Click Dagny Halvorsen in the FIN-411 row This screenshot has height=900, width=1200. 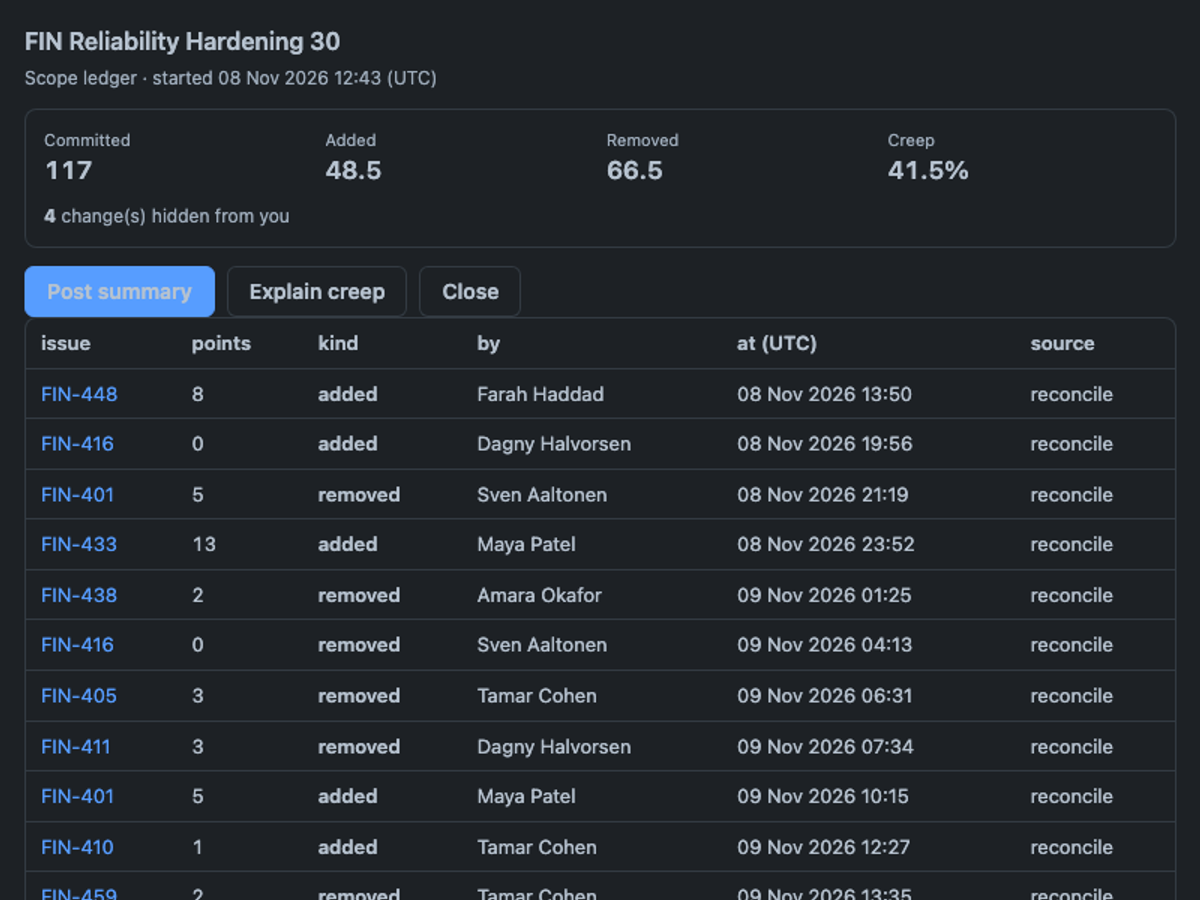(554, 747)
